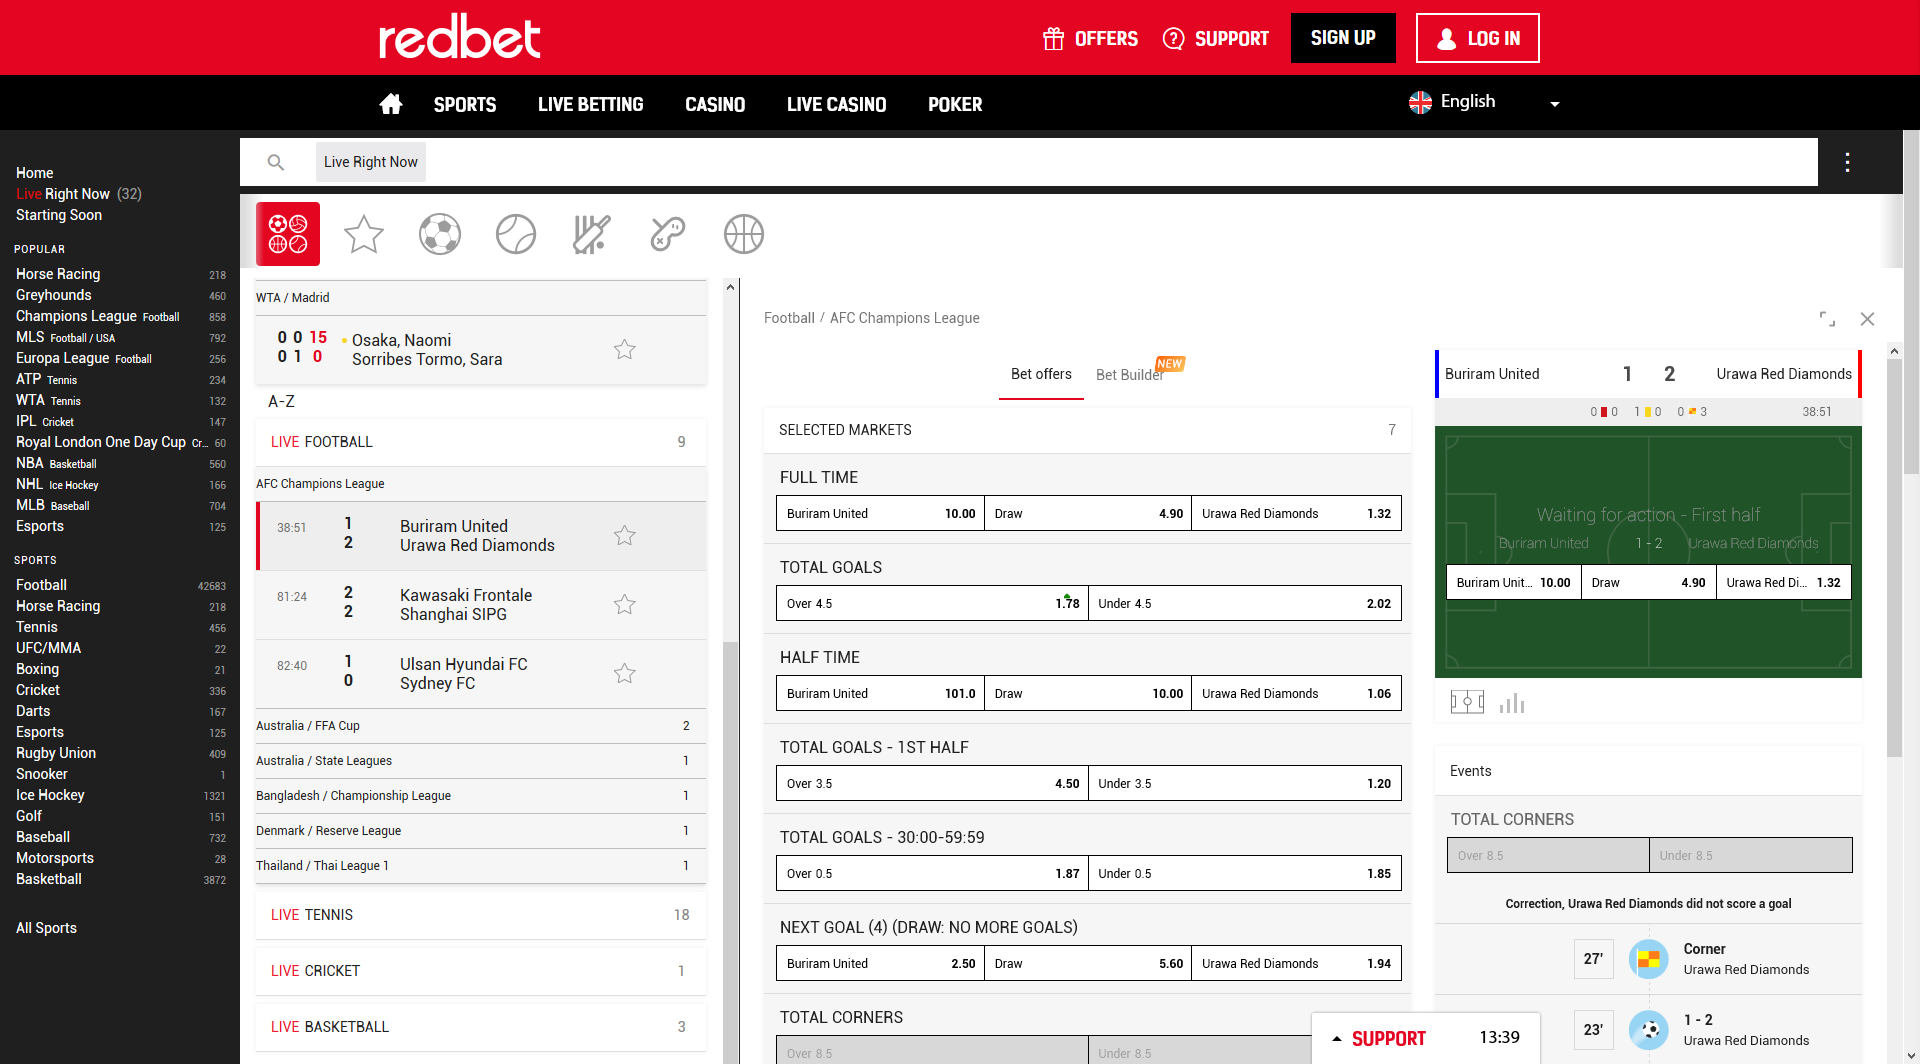Screen dimensions: 1920x1064
Task: Filter live events by football icon
Action: click(440, 234)
